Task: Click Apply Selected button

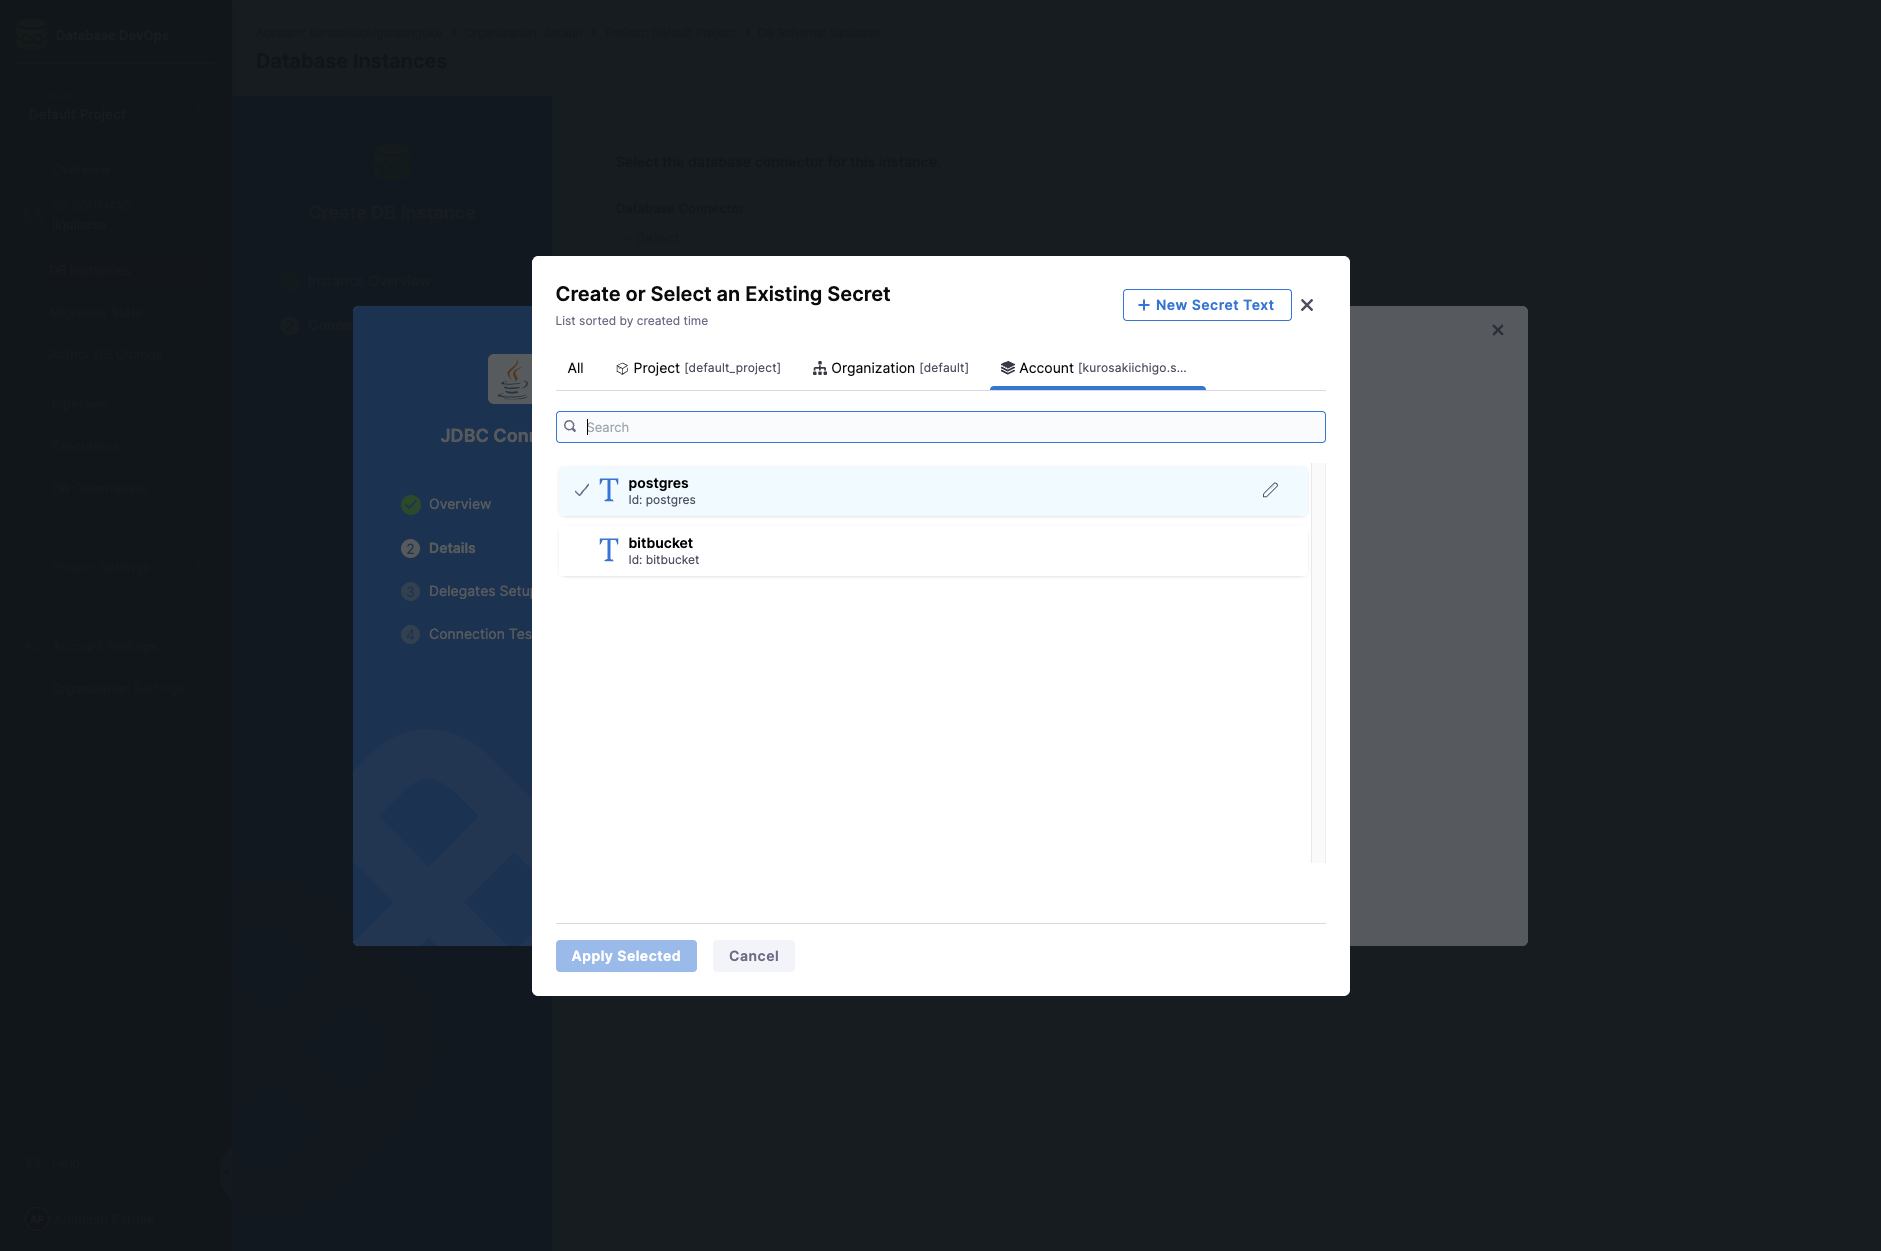Action: (626, 956)
